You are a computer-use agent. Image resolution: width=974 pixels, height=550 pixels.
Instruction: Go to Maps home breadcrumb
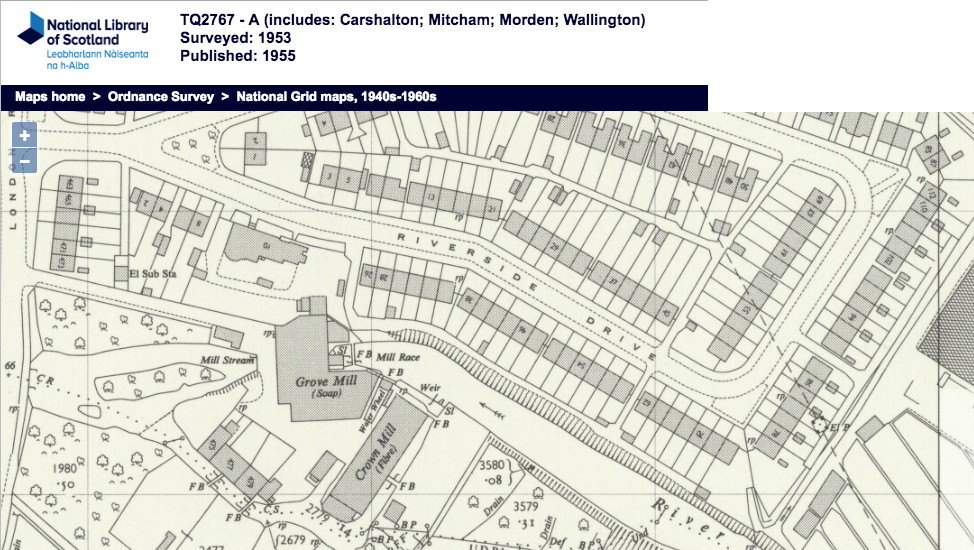[x=50, y=97]
